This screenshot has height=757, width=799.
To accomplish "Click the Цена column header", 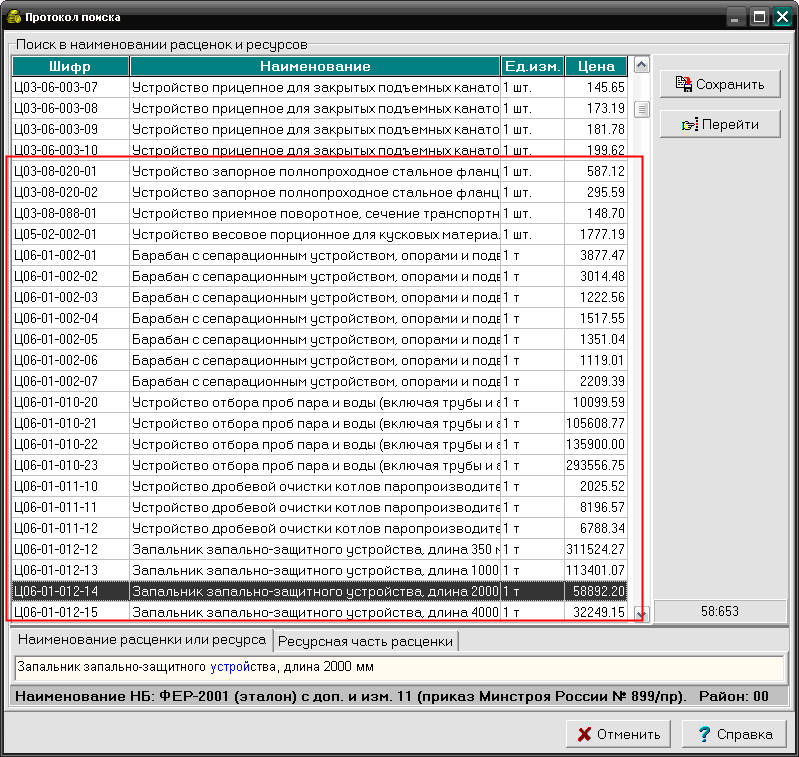I will [596, 66].
